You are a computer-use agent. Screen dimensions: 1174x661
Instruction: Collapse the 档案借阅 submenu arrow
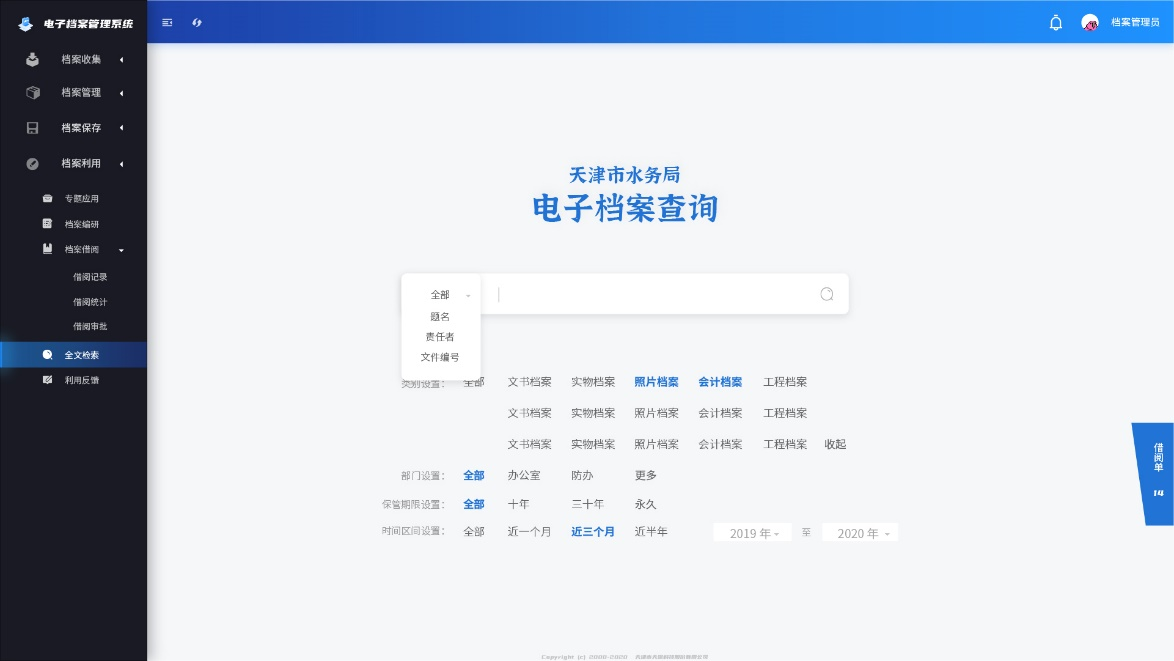[121, 250]
